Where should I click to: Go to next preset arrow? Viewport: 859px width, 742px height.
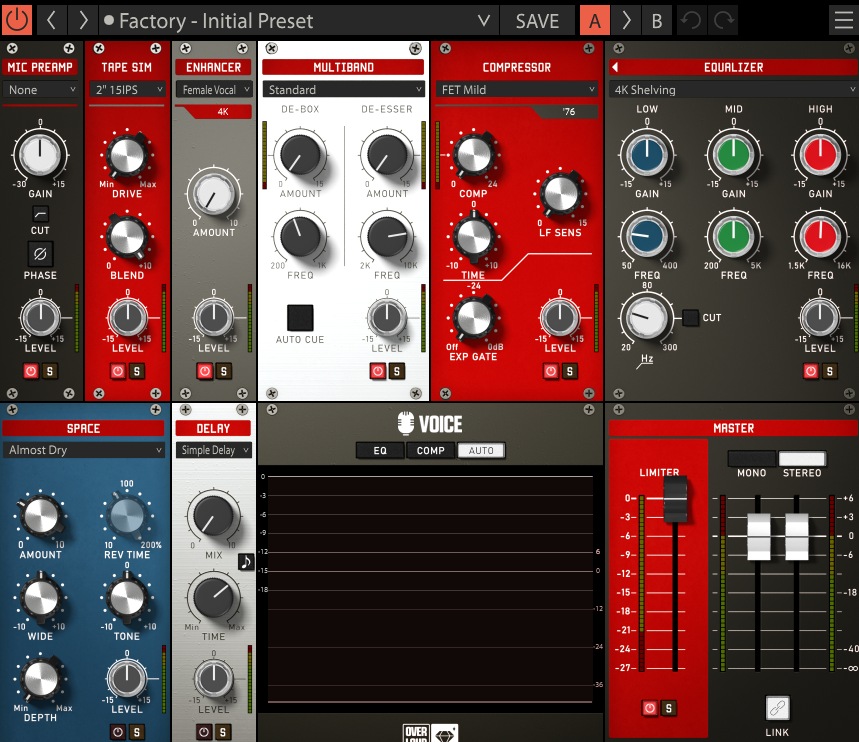point(83,20)
